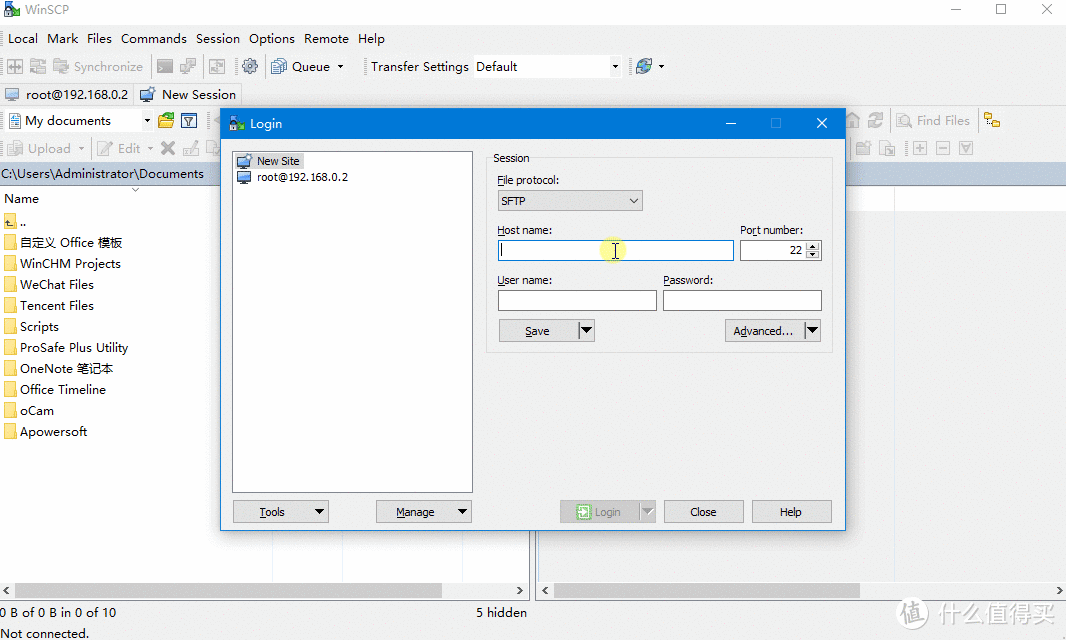The image size is (1066, 640).
Task: Click the Login button
Action: click(599, 511)
